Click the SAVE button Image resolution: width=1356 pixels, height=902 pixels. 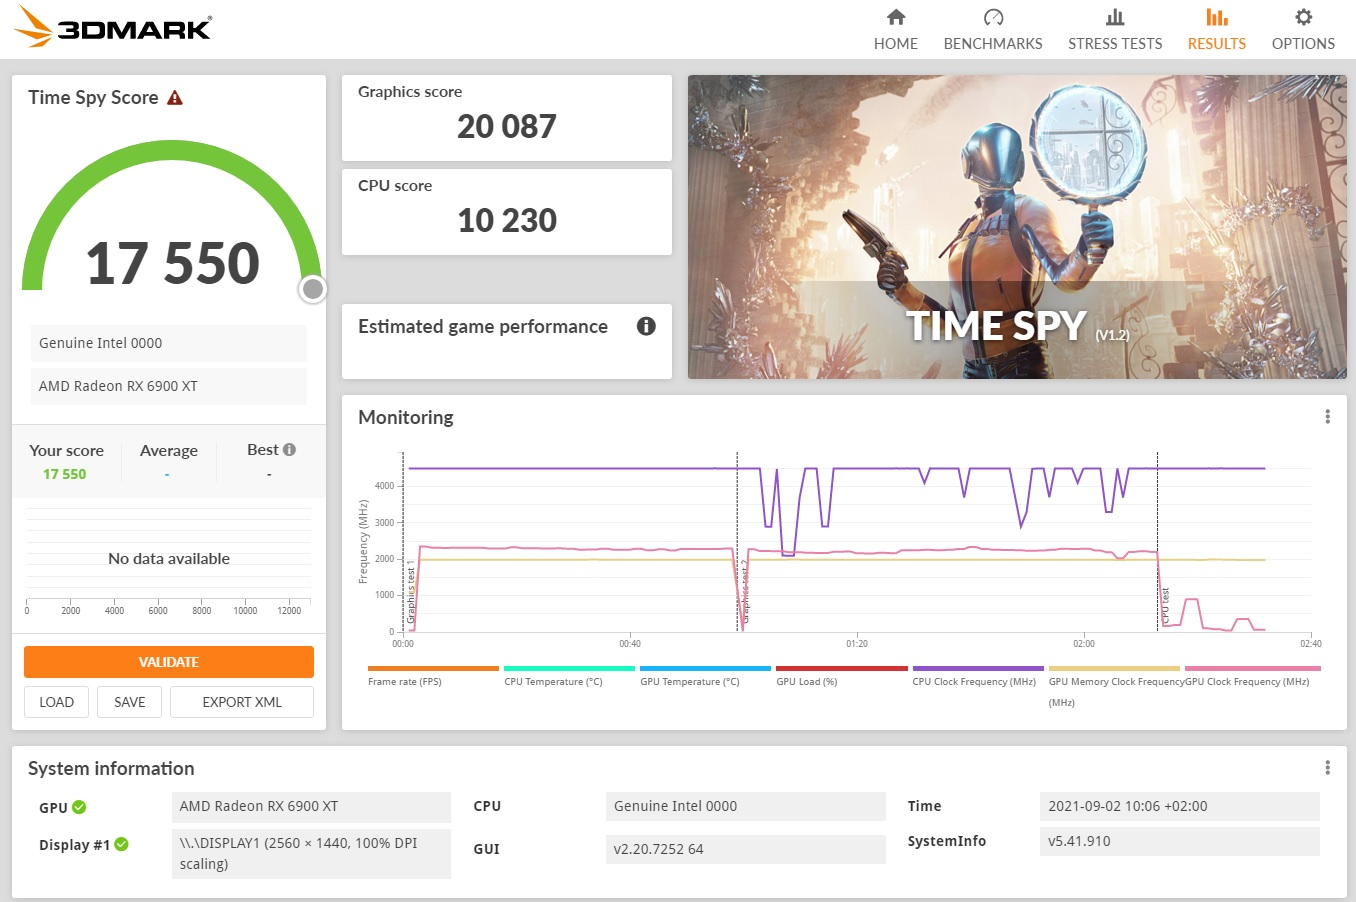click(130, 702)
